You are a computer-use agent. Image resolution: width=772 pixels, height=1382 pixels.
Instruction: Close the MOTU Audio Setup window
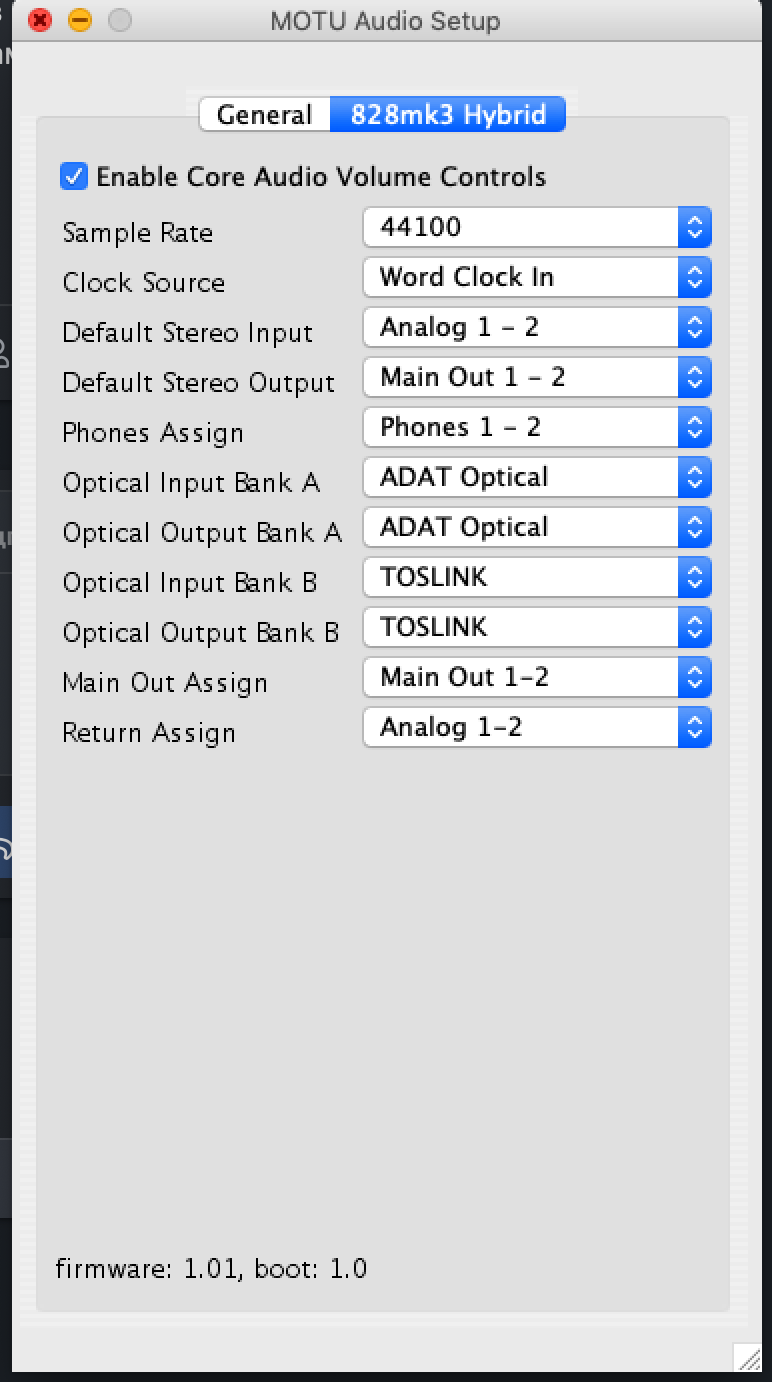[40, 20]
